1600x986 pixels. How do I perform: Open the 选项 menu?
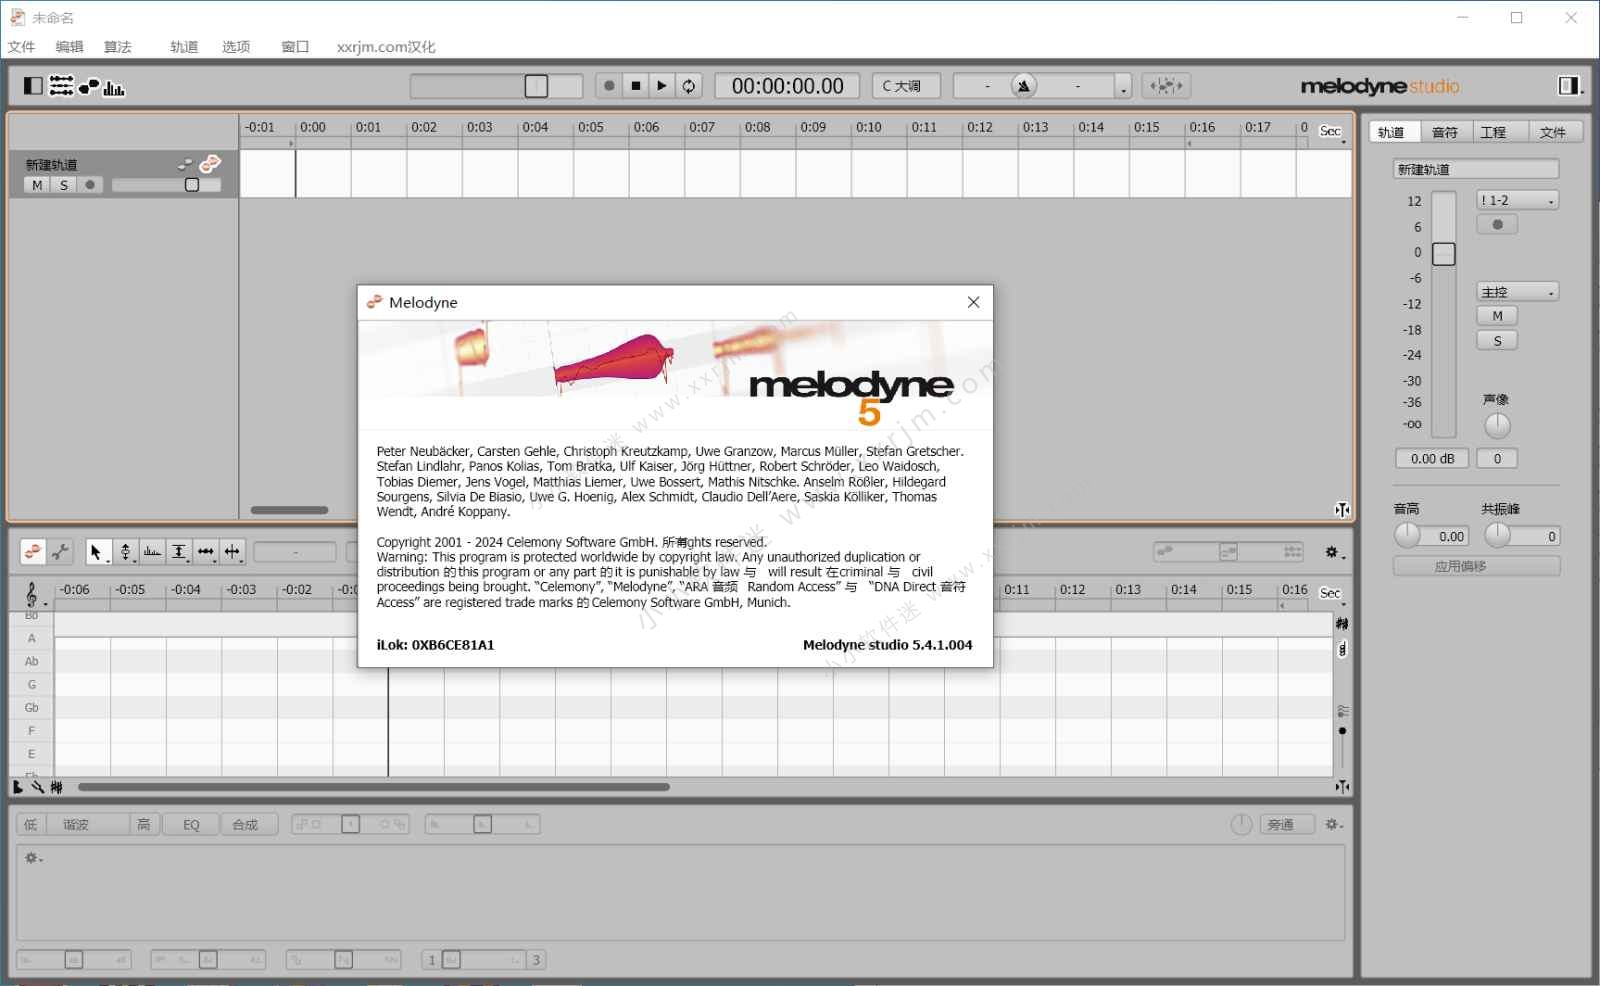coord(236,47)
